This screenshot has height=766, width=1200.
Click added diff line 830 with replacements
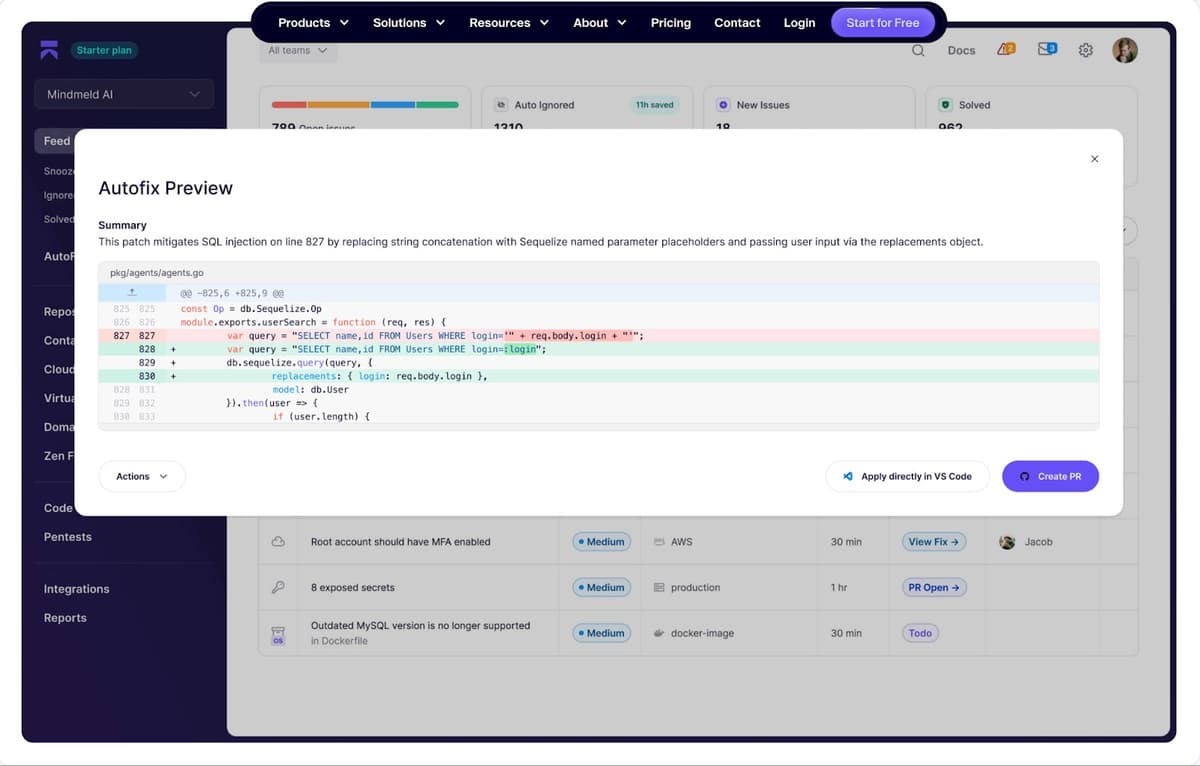tap(598, 376)
